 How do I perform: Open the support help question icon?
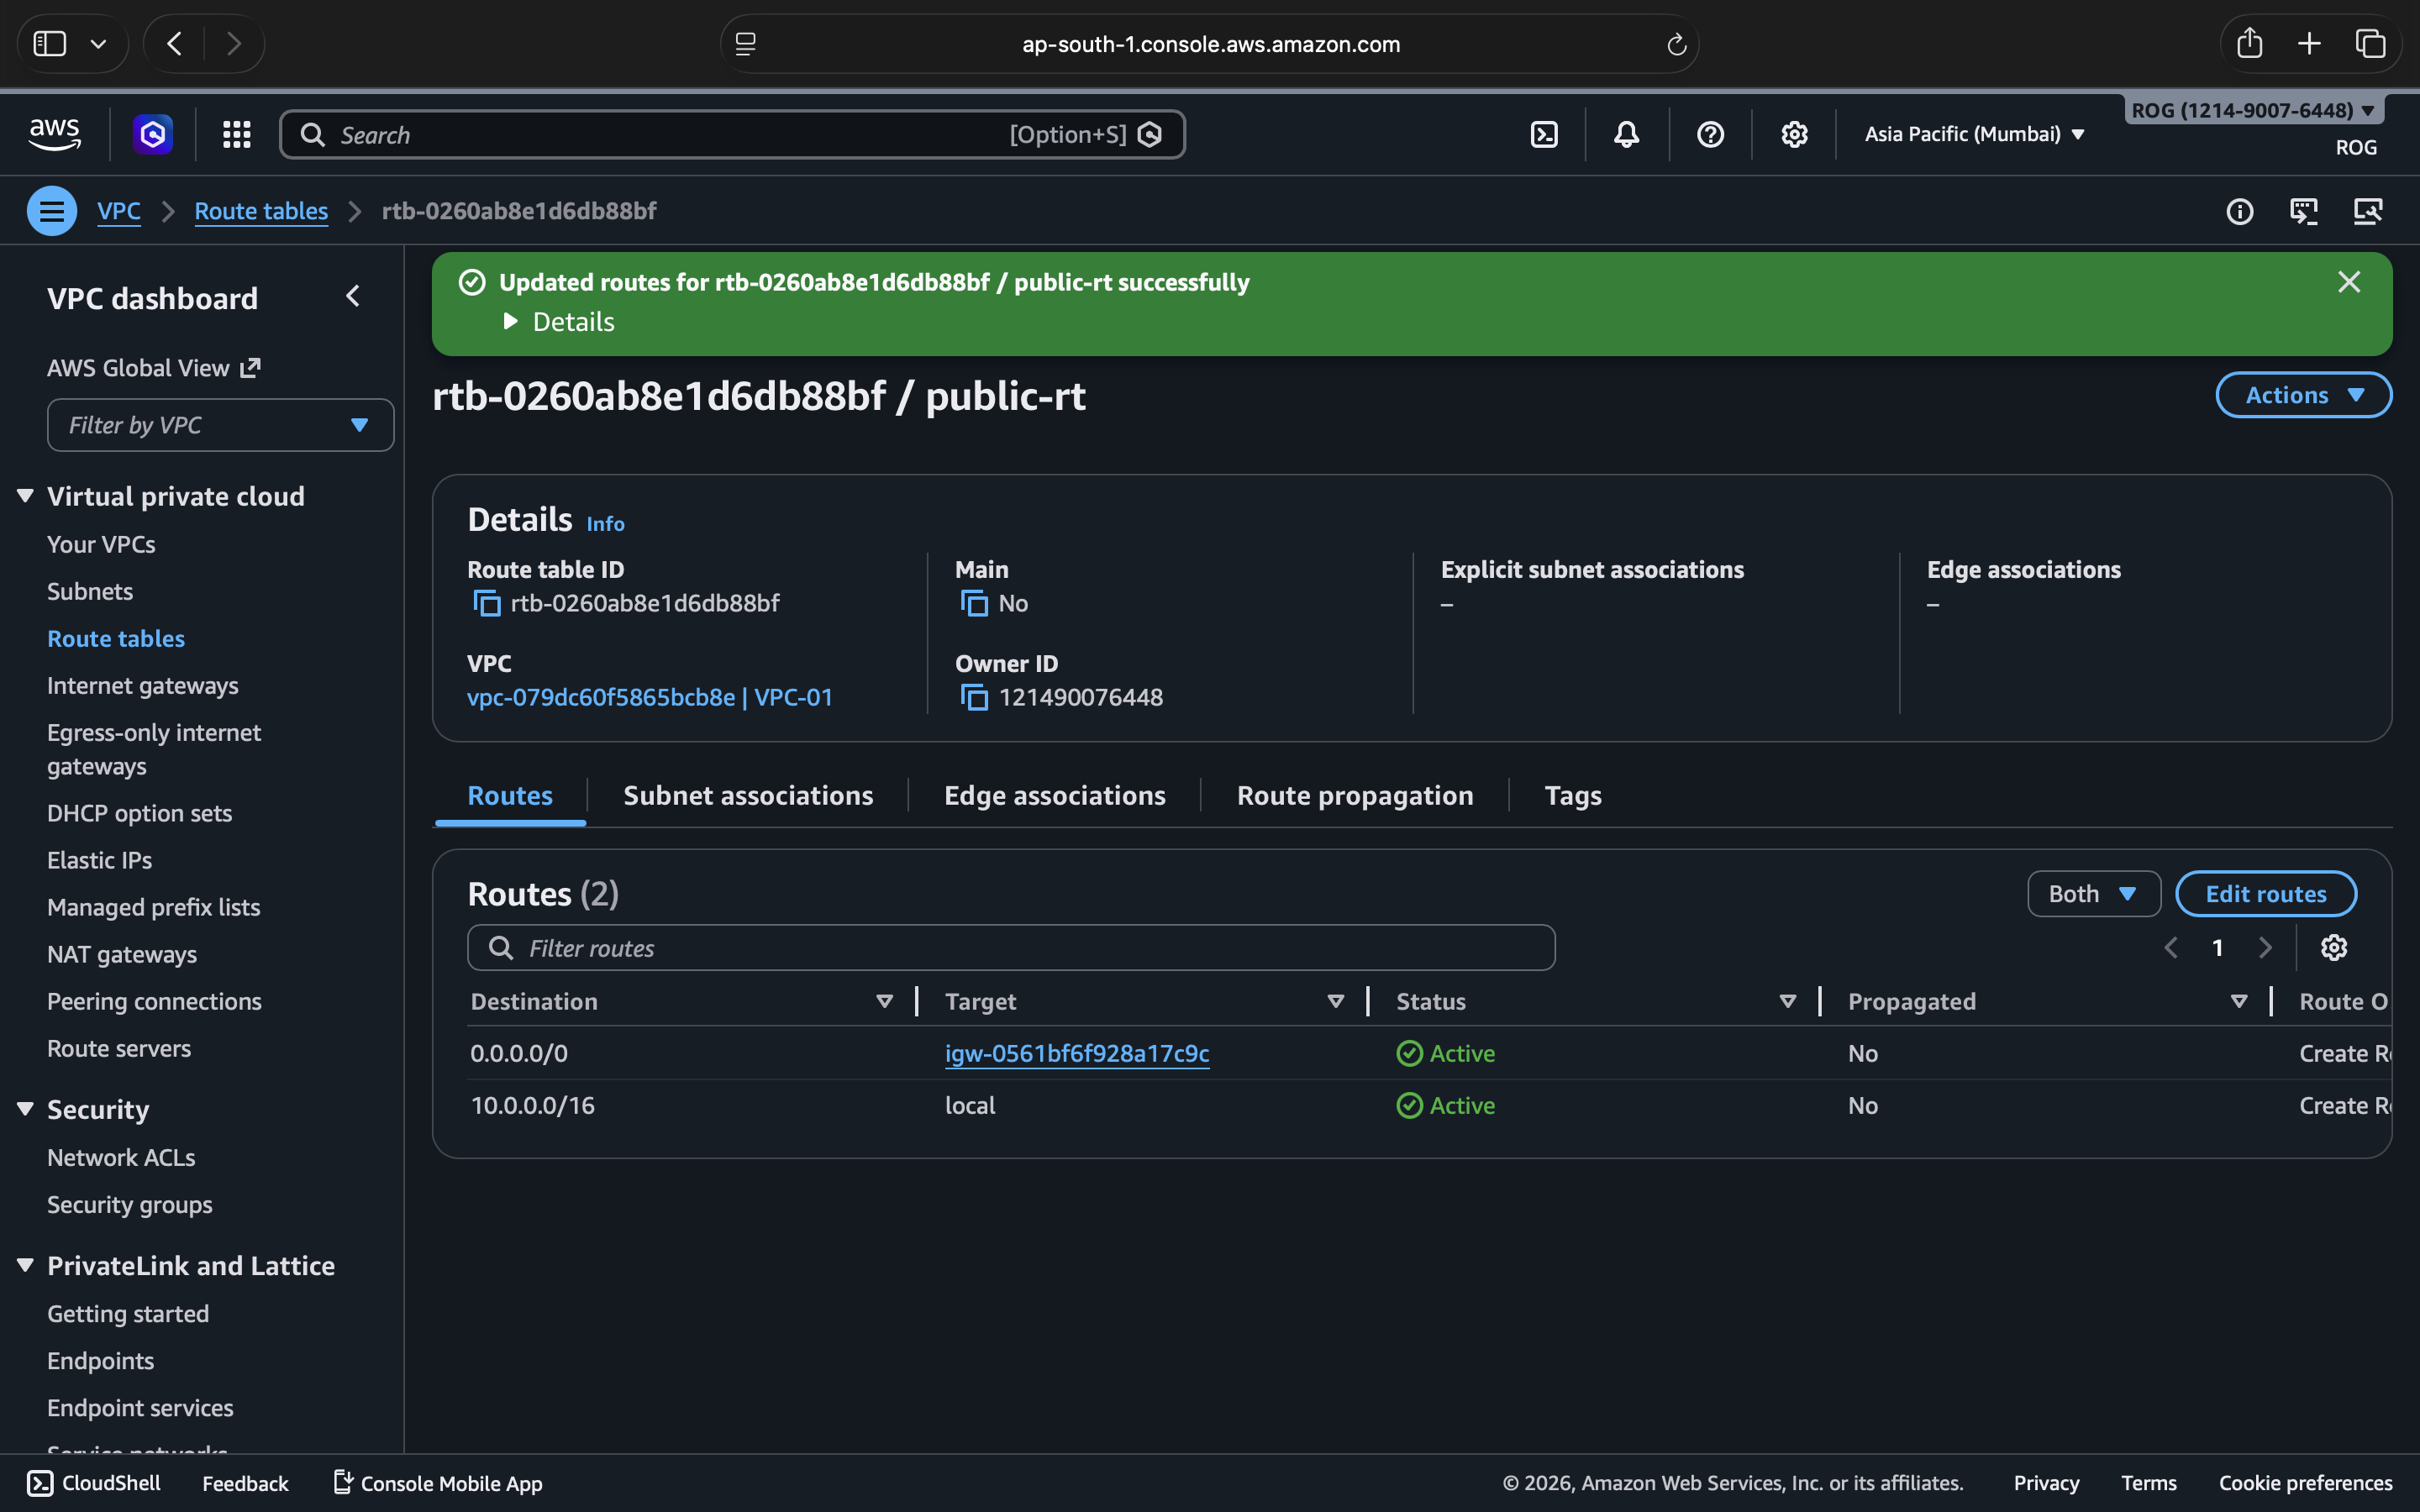pos(1710,134)
